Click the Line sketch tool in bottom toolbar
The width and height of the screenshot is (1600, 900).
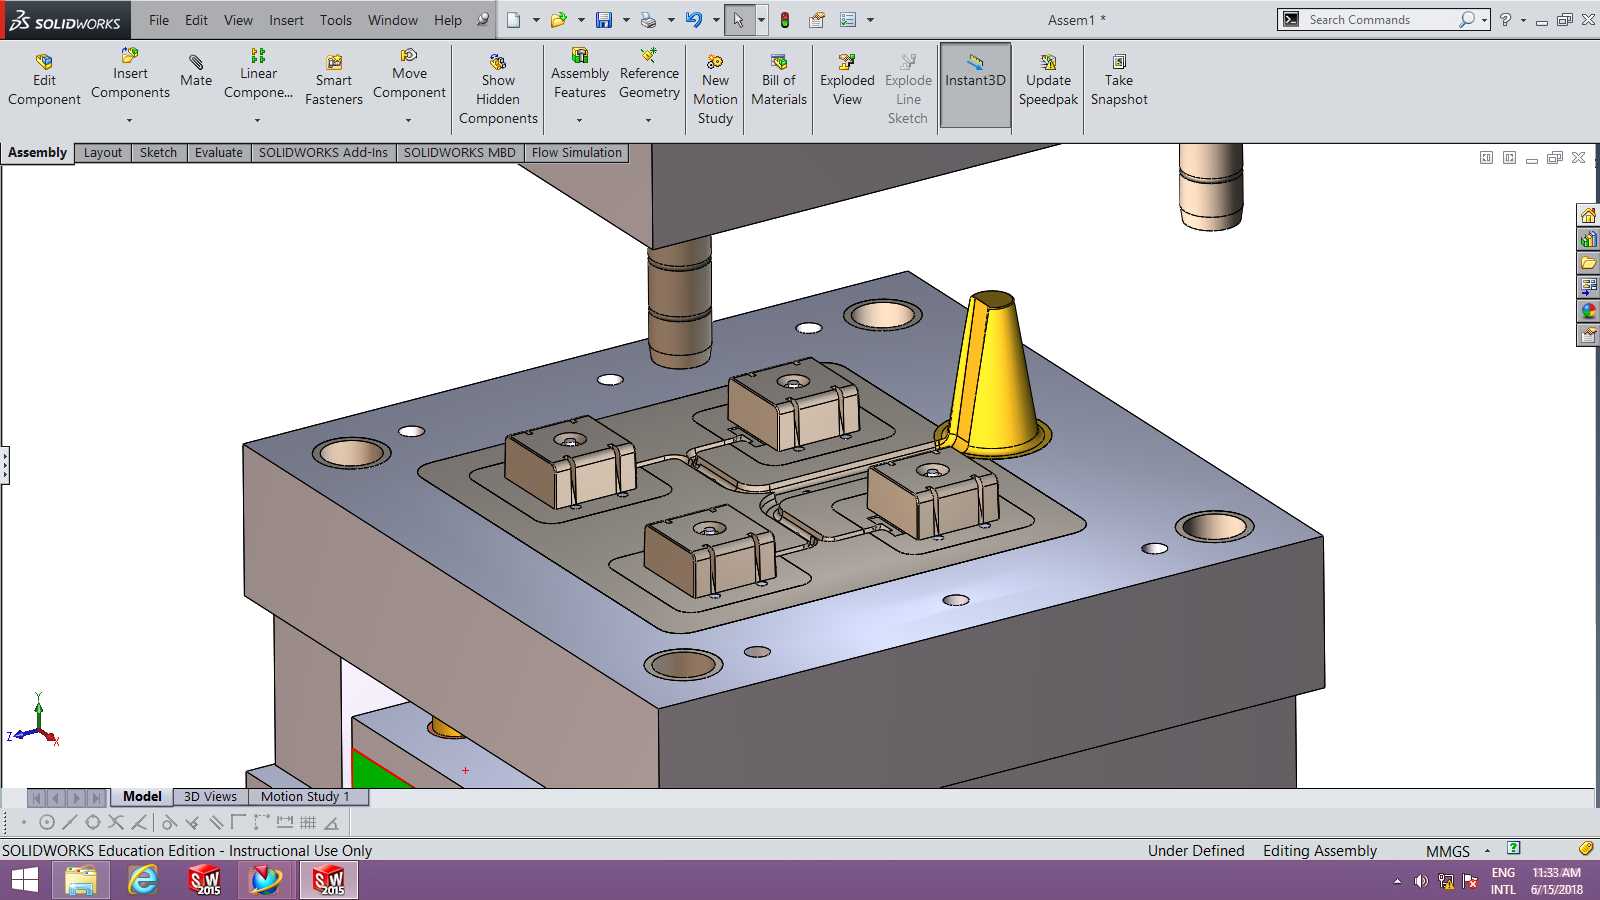(69, 823)
